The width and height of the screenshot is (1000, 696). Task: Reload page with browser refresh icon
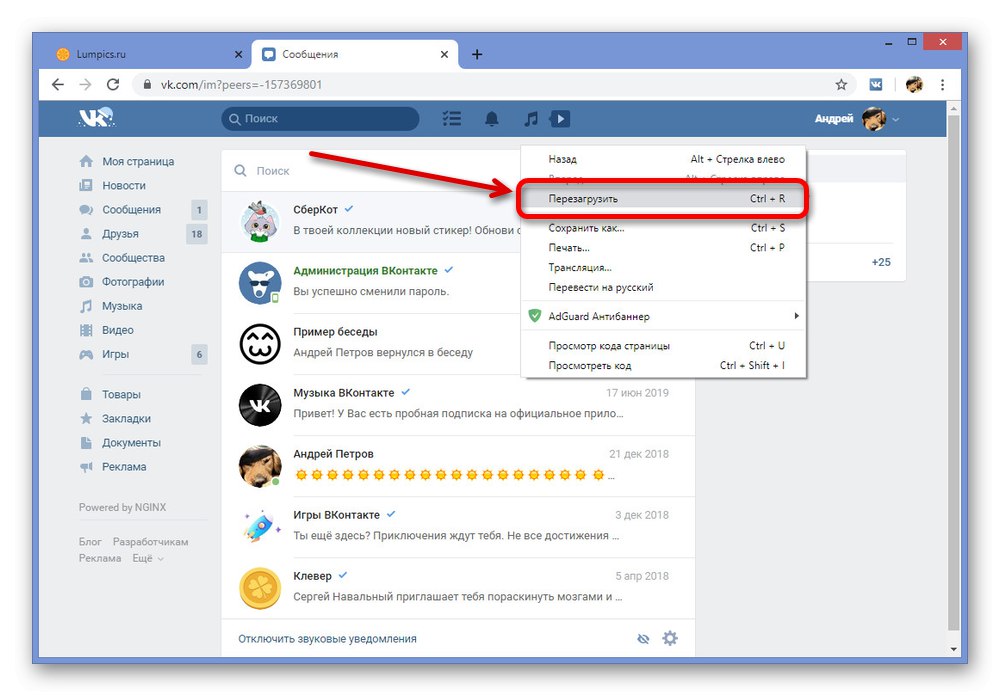coord(113,84)
